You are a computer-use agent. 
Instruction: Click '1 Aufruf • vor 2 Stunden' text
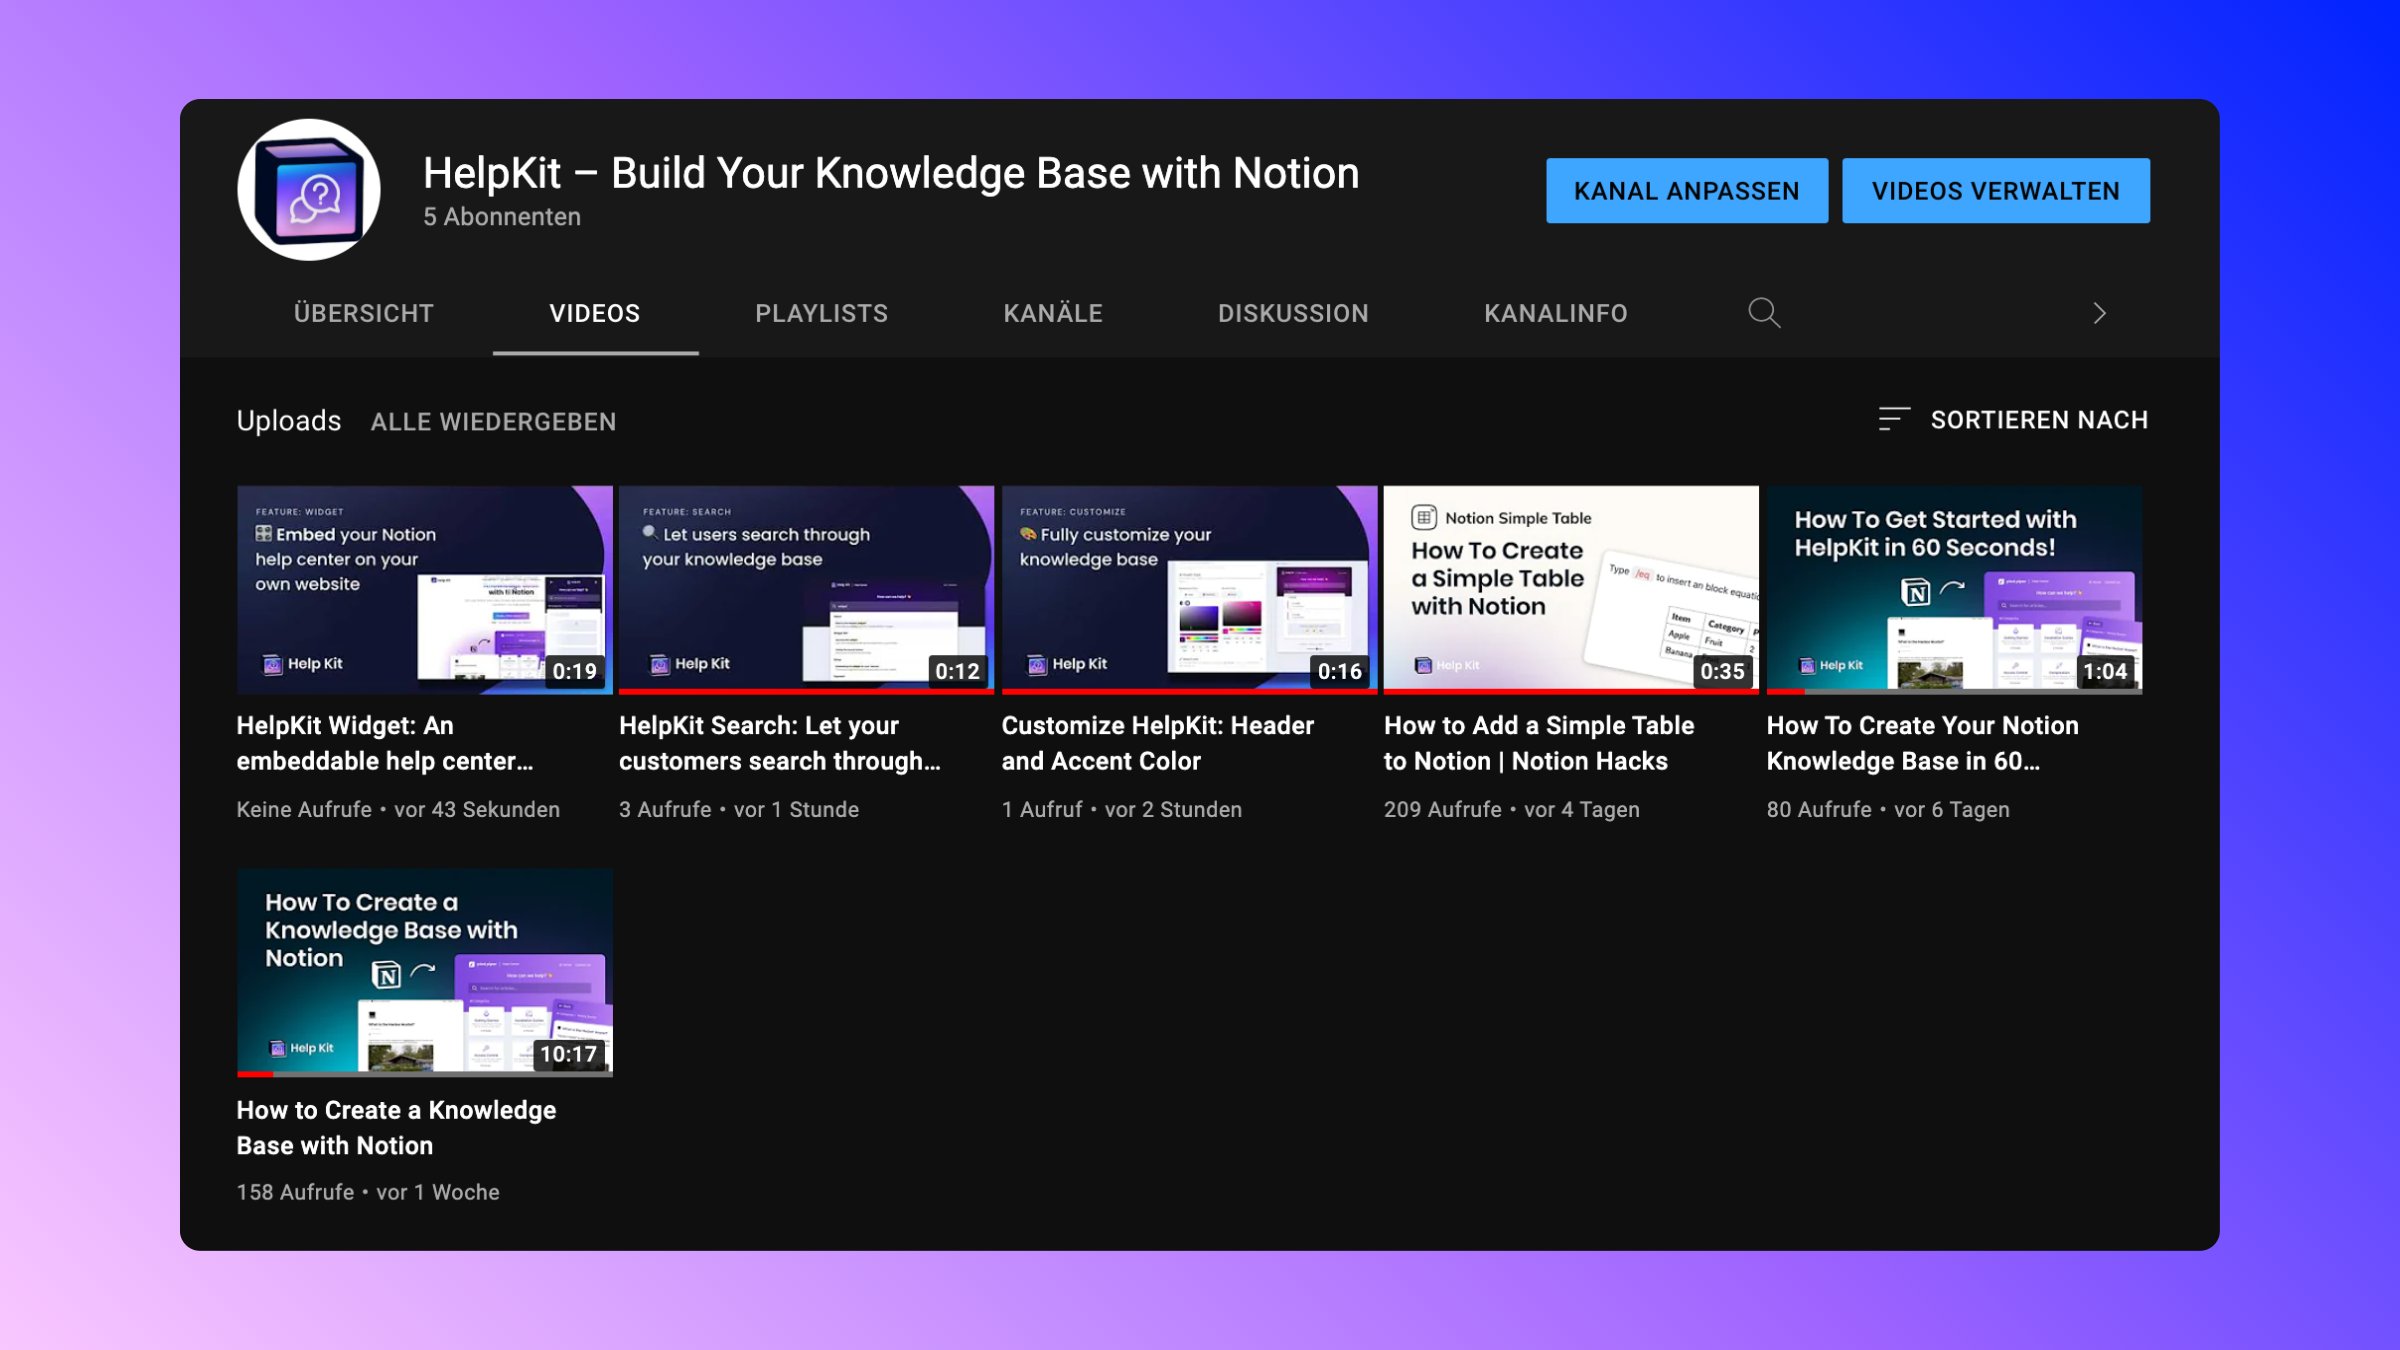[x=1122, y=809]
